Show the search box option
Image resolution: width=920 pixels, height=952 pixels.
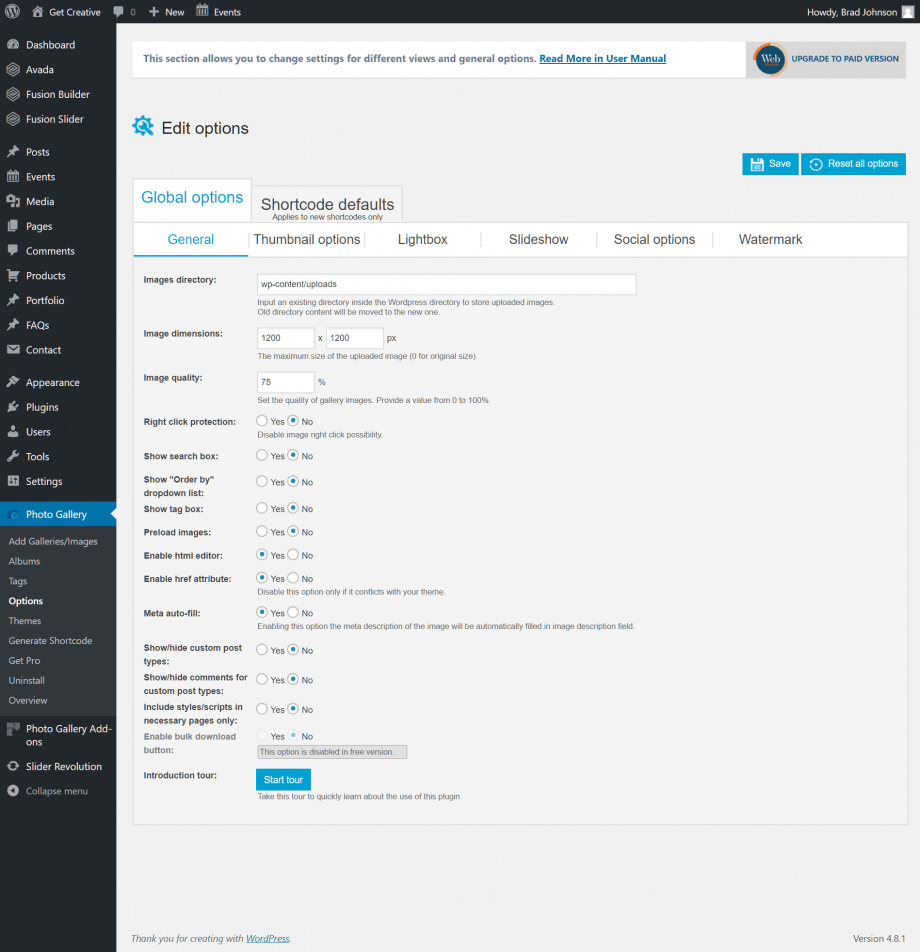[264, 456]
